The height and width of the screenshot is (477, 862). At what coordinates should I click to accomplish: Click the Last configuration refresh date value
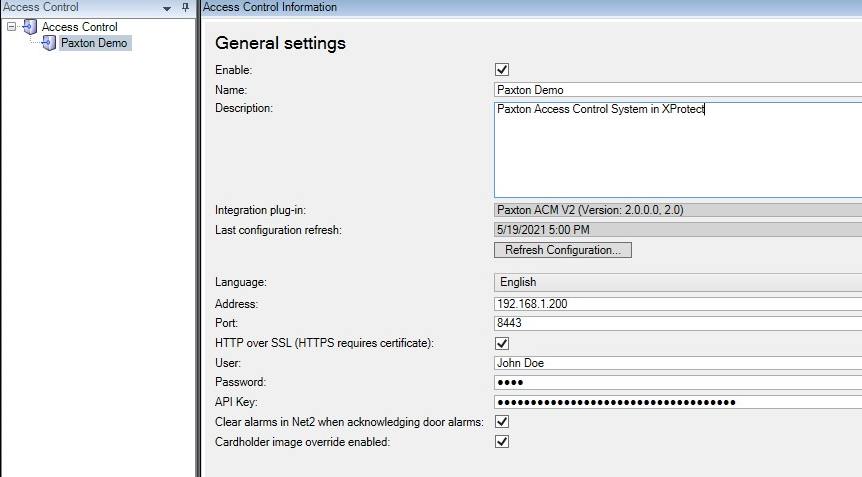tap(678, 230)
